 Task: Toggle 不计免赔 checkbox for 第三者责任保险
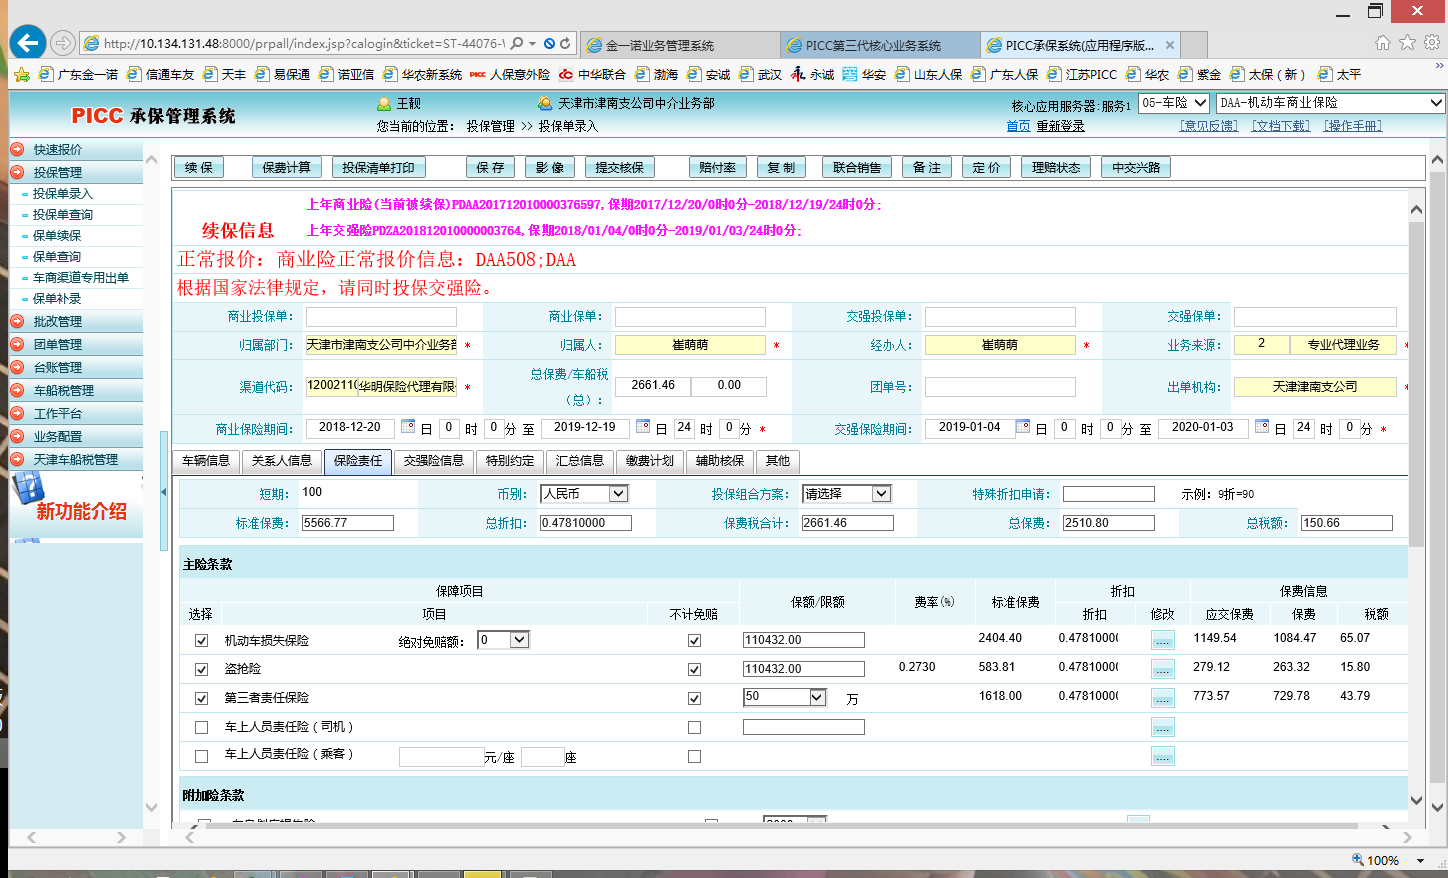coord(694,698)
